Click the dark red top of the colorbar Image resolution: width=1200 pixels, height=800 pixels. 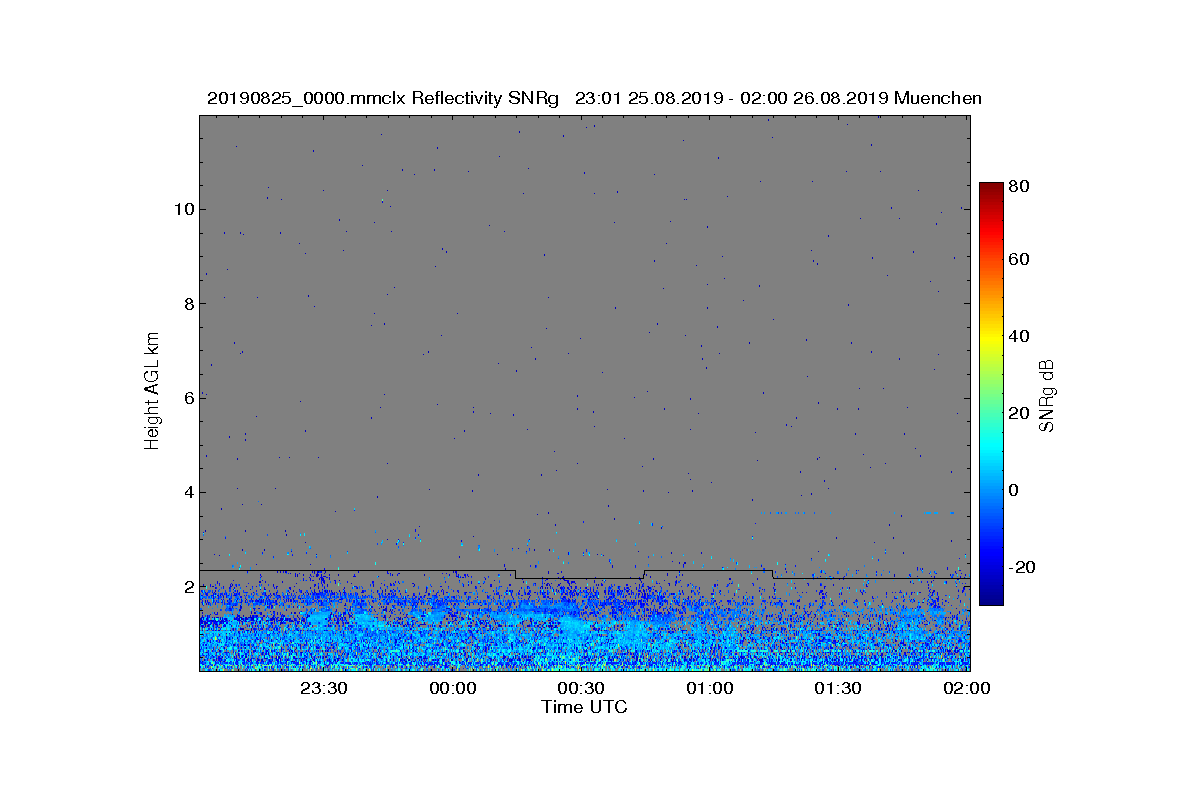(991, 188)
